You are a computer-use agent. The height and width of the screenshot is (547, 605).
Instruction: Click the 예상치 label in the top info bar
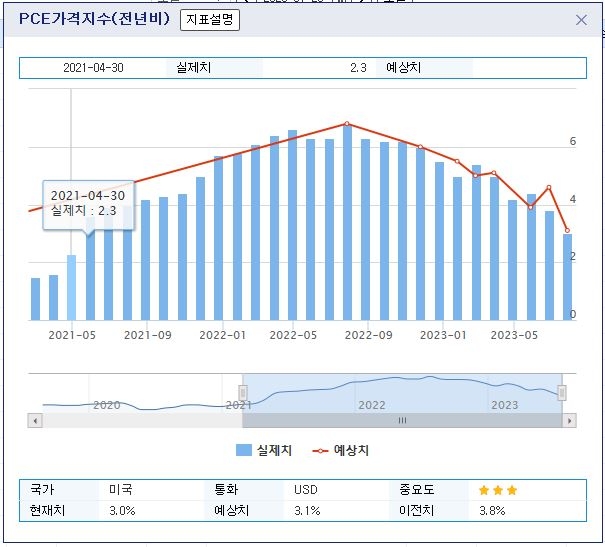tap(404, 68)
